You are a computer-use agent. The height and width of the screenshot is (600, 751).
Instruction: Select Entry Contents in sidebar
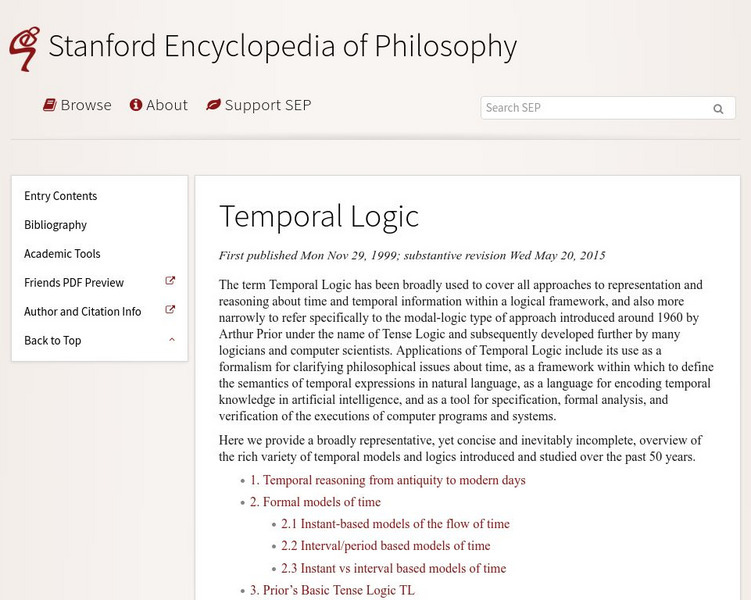(61, 196)
